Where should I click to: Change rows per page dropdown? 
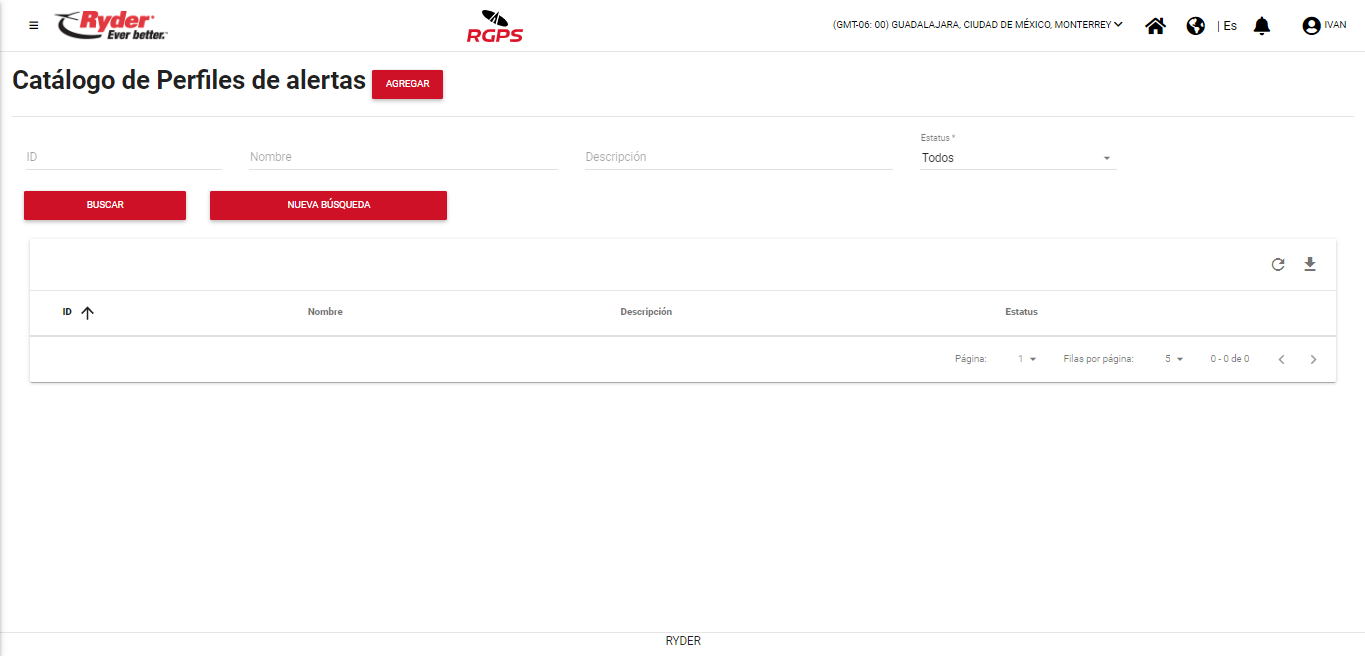coord(1174,359)
